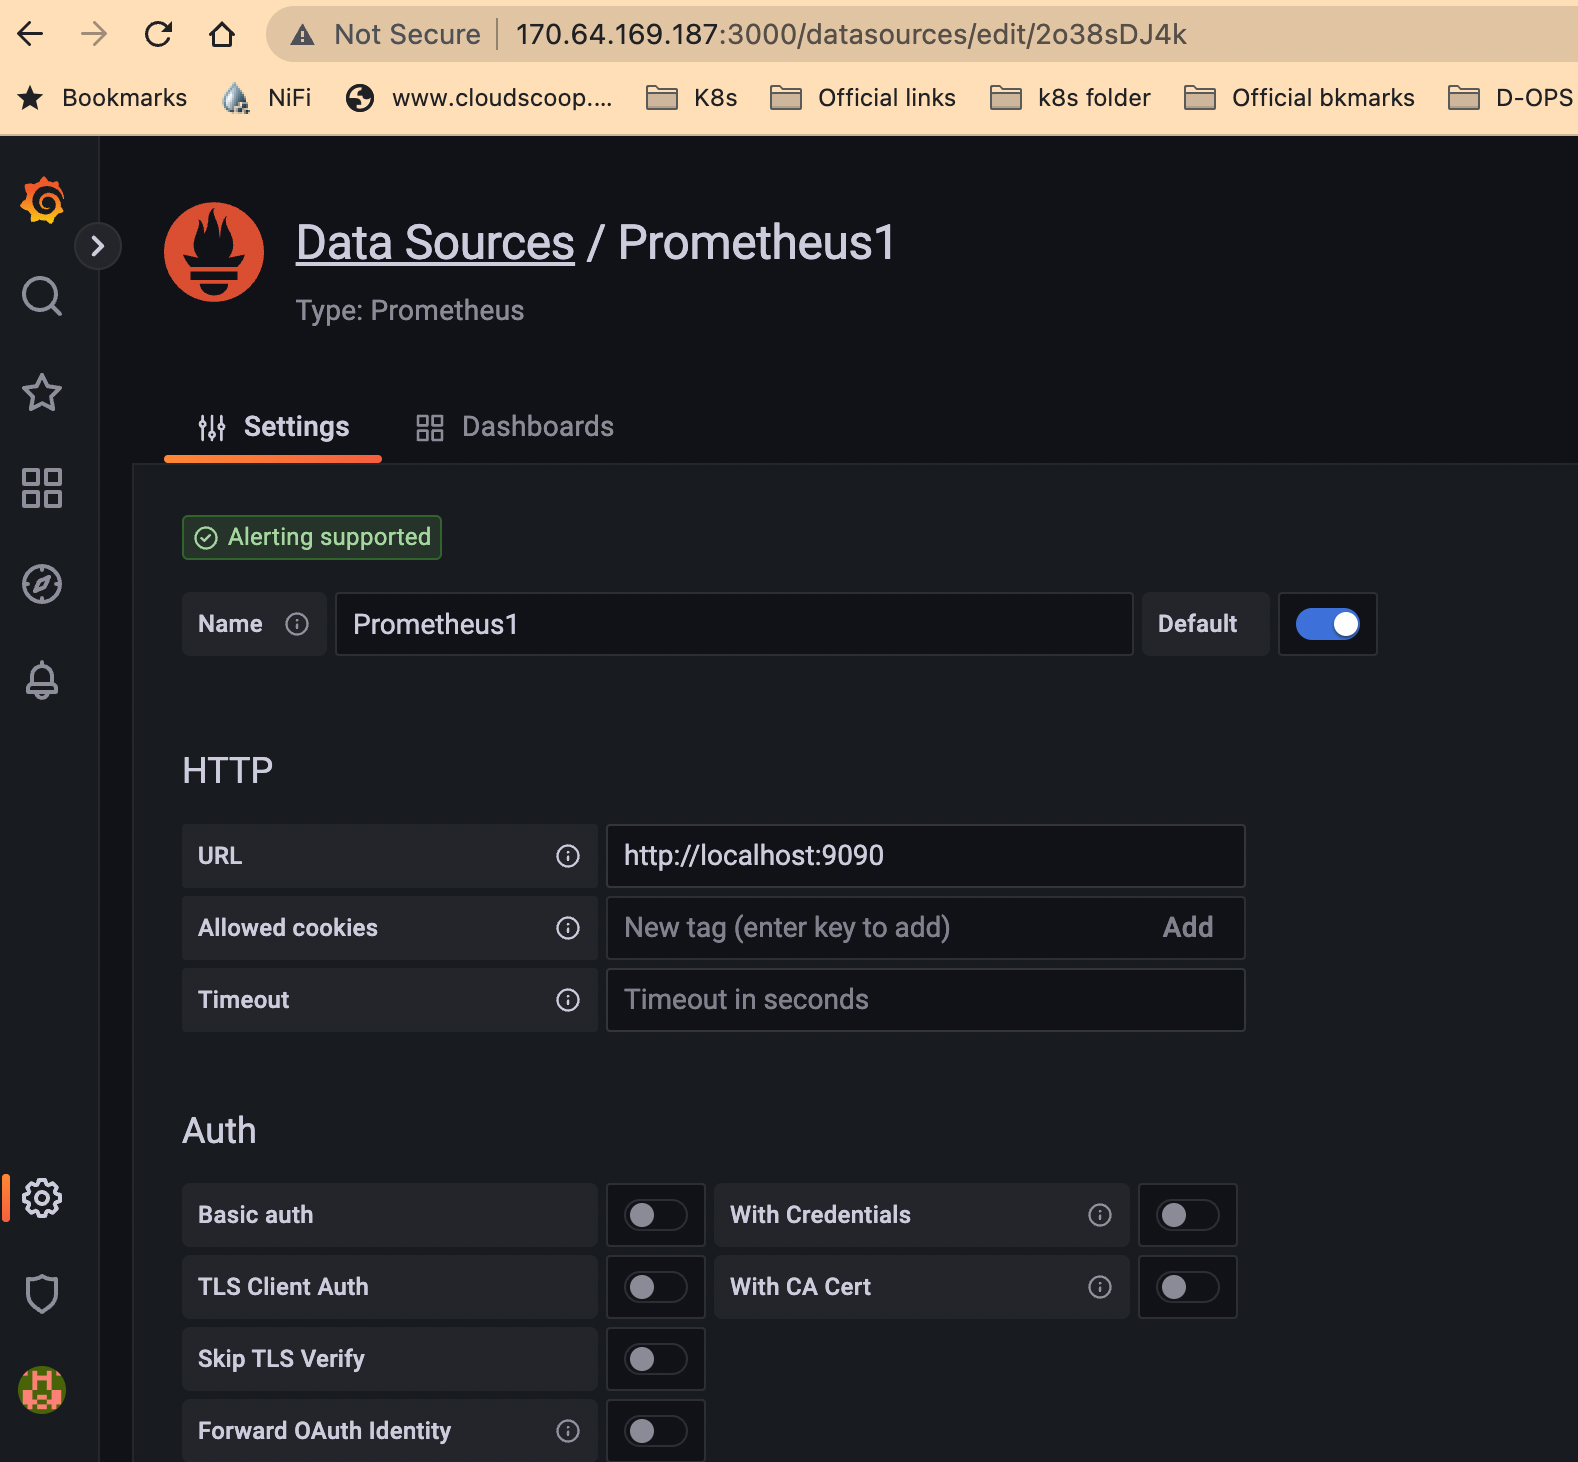Open the search icon in the sidebar
The width and height of the screenshot is (1578, 1462).
coord(42,296)
